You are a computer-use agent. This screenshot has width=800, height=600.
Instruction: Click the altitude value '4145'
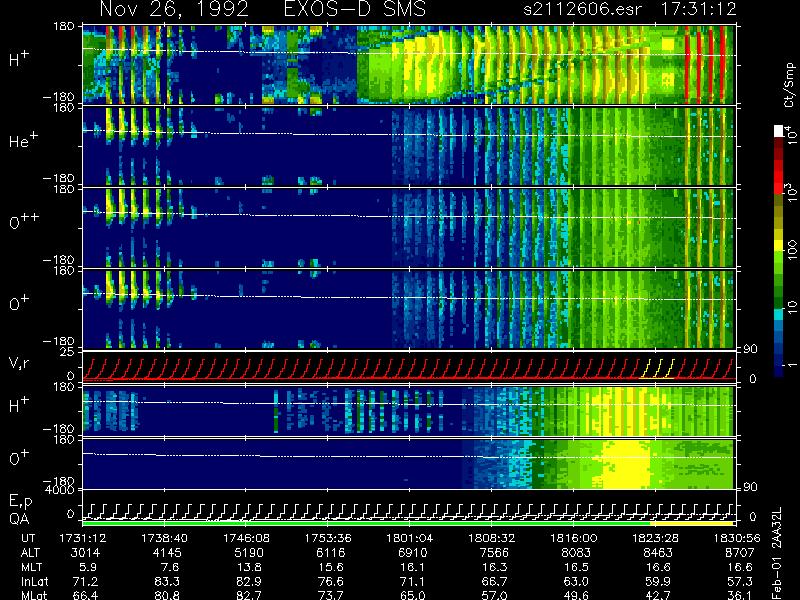click(167, 553)
